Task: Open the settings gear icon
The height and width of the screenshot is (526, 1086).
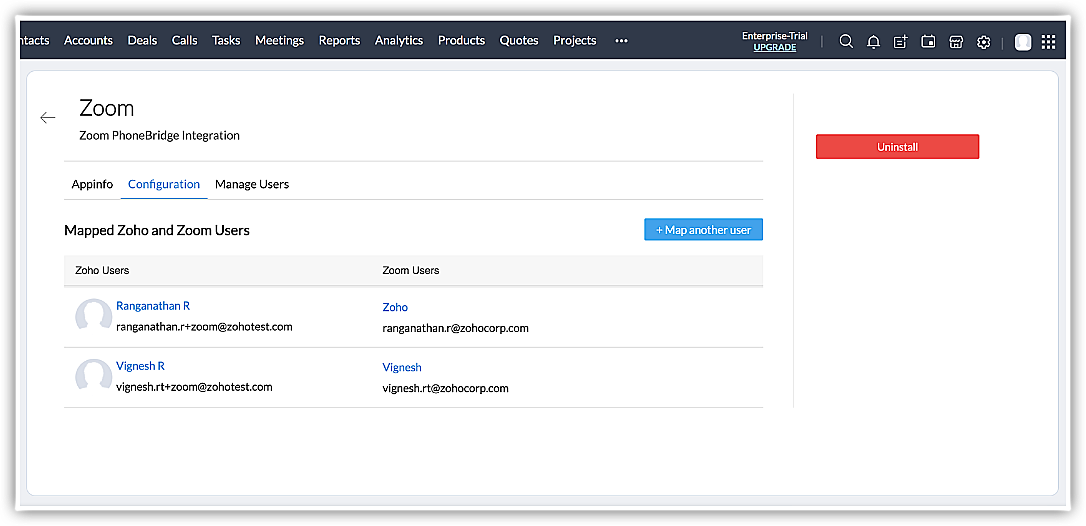Action: (983, 42)
